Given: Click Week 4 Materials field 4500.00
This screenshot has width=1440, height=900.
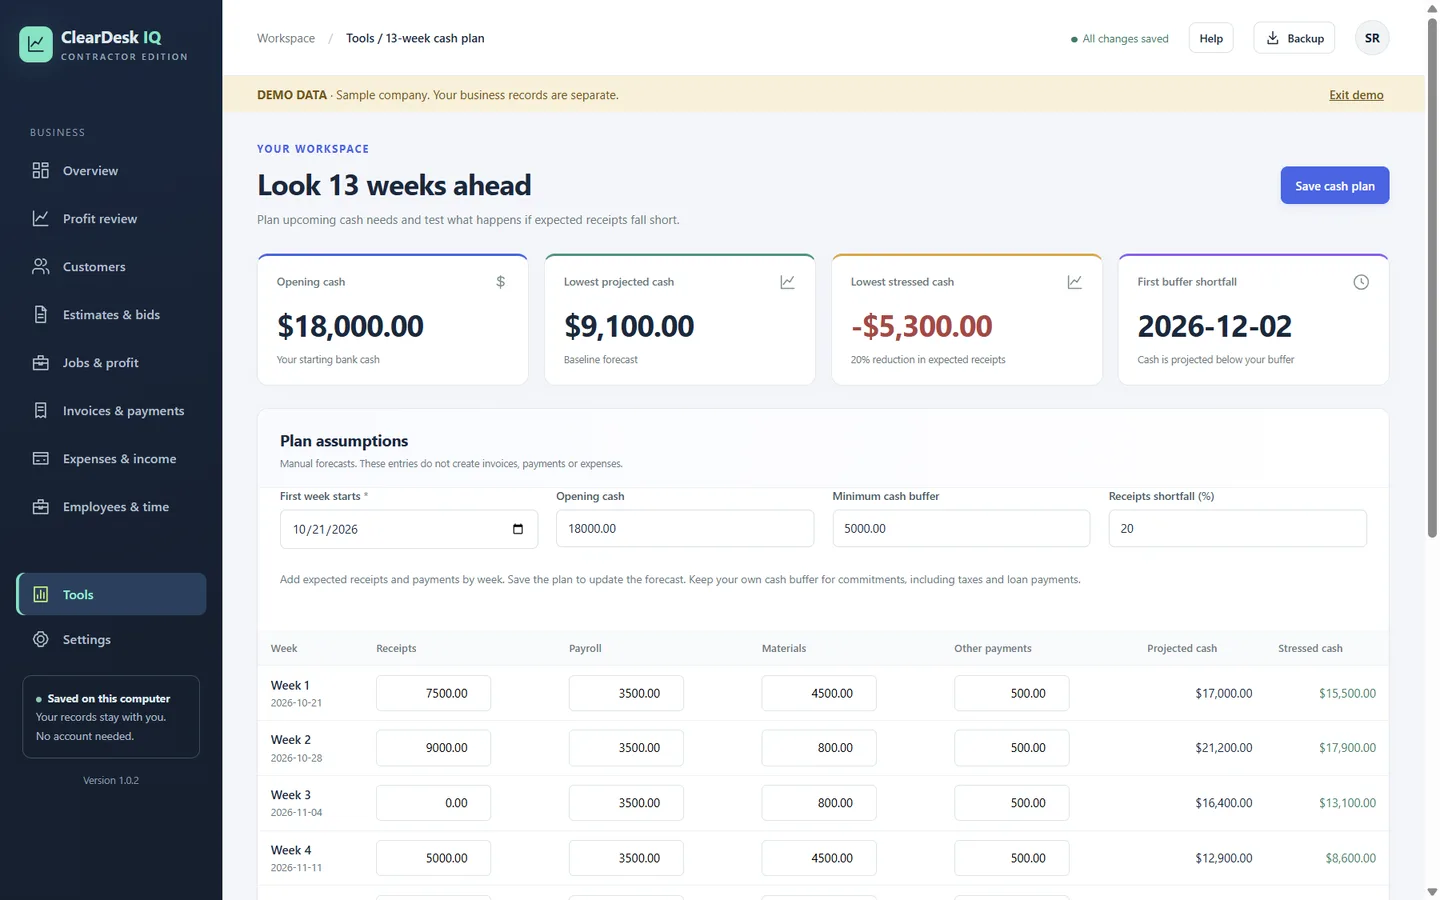Looking at the screenshot, I should tap(819, 858).
